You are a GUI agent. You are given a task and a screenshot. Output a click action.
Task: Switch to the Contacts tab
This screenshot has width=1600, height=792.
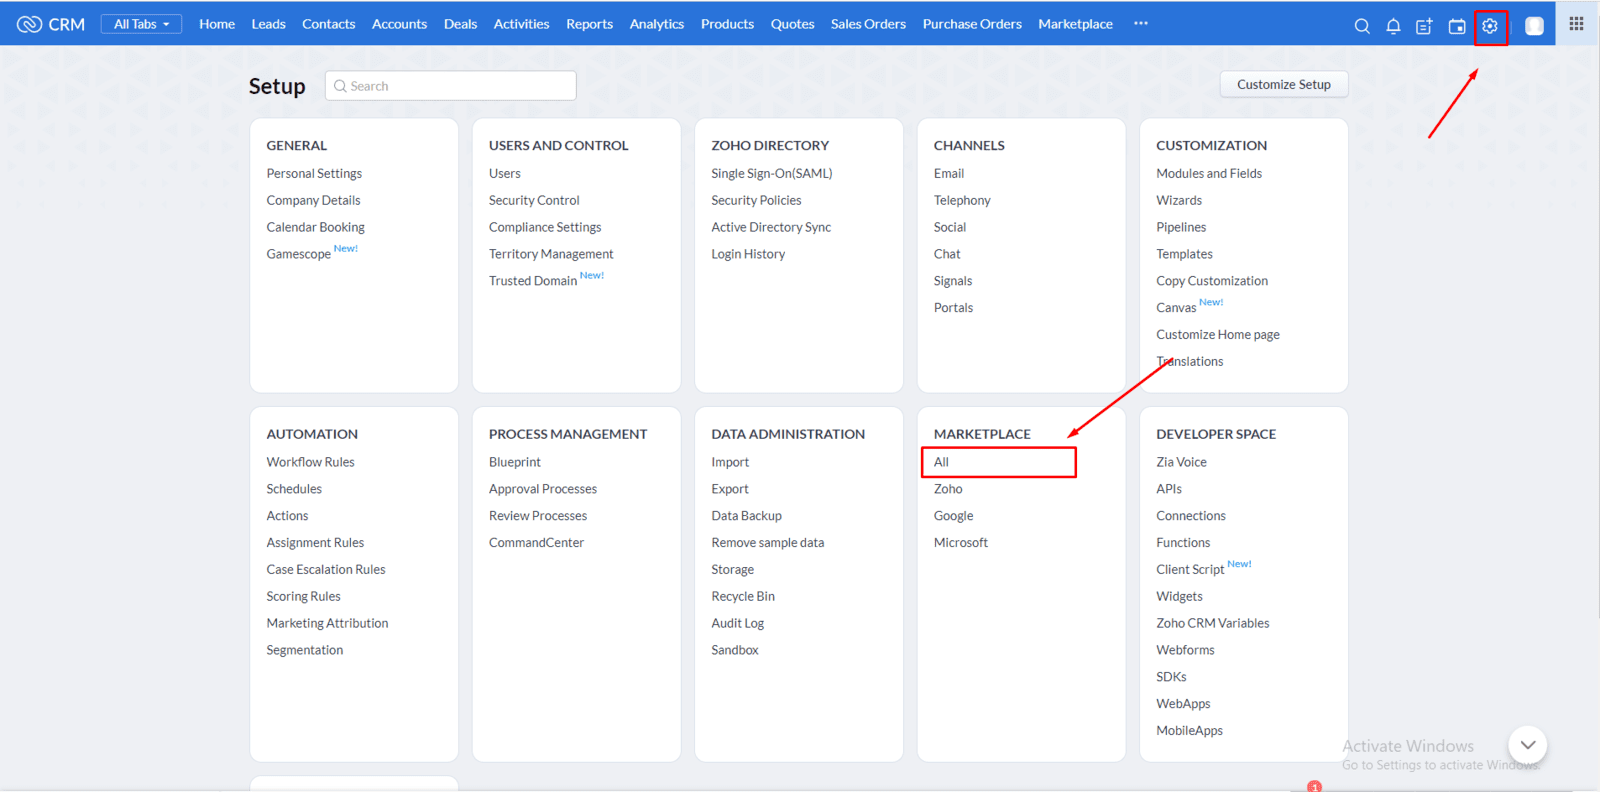[328, 24]
